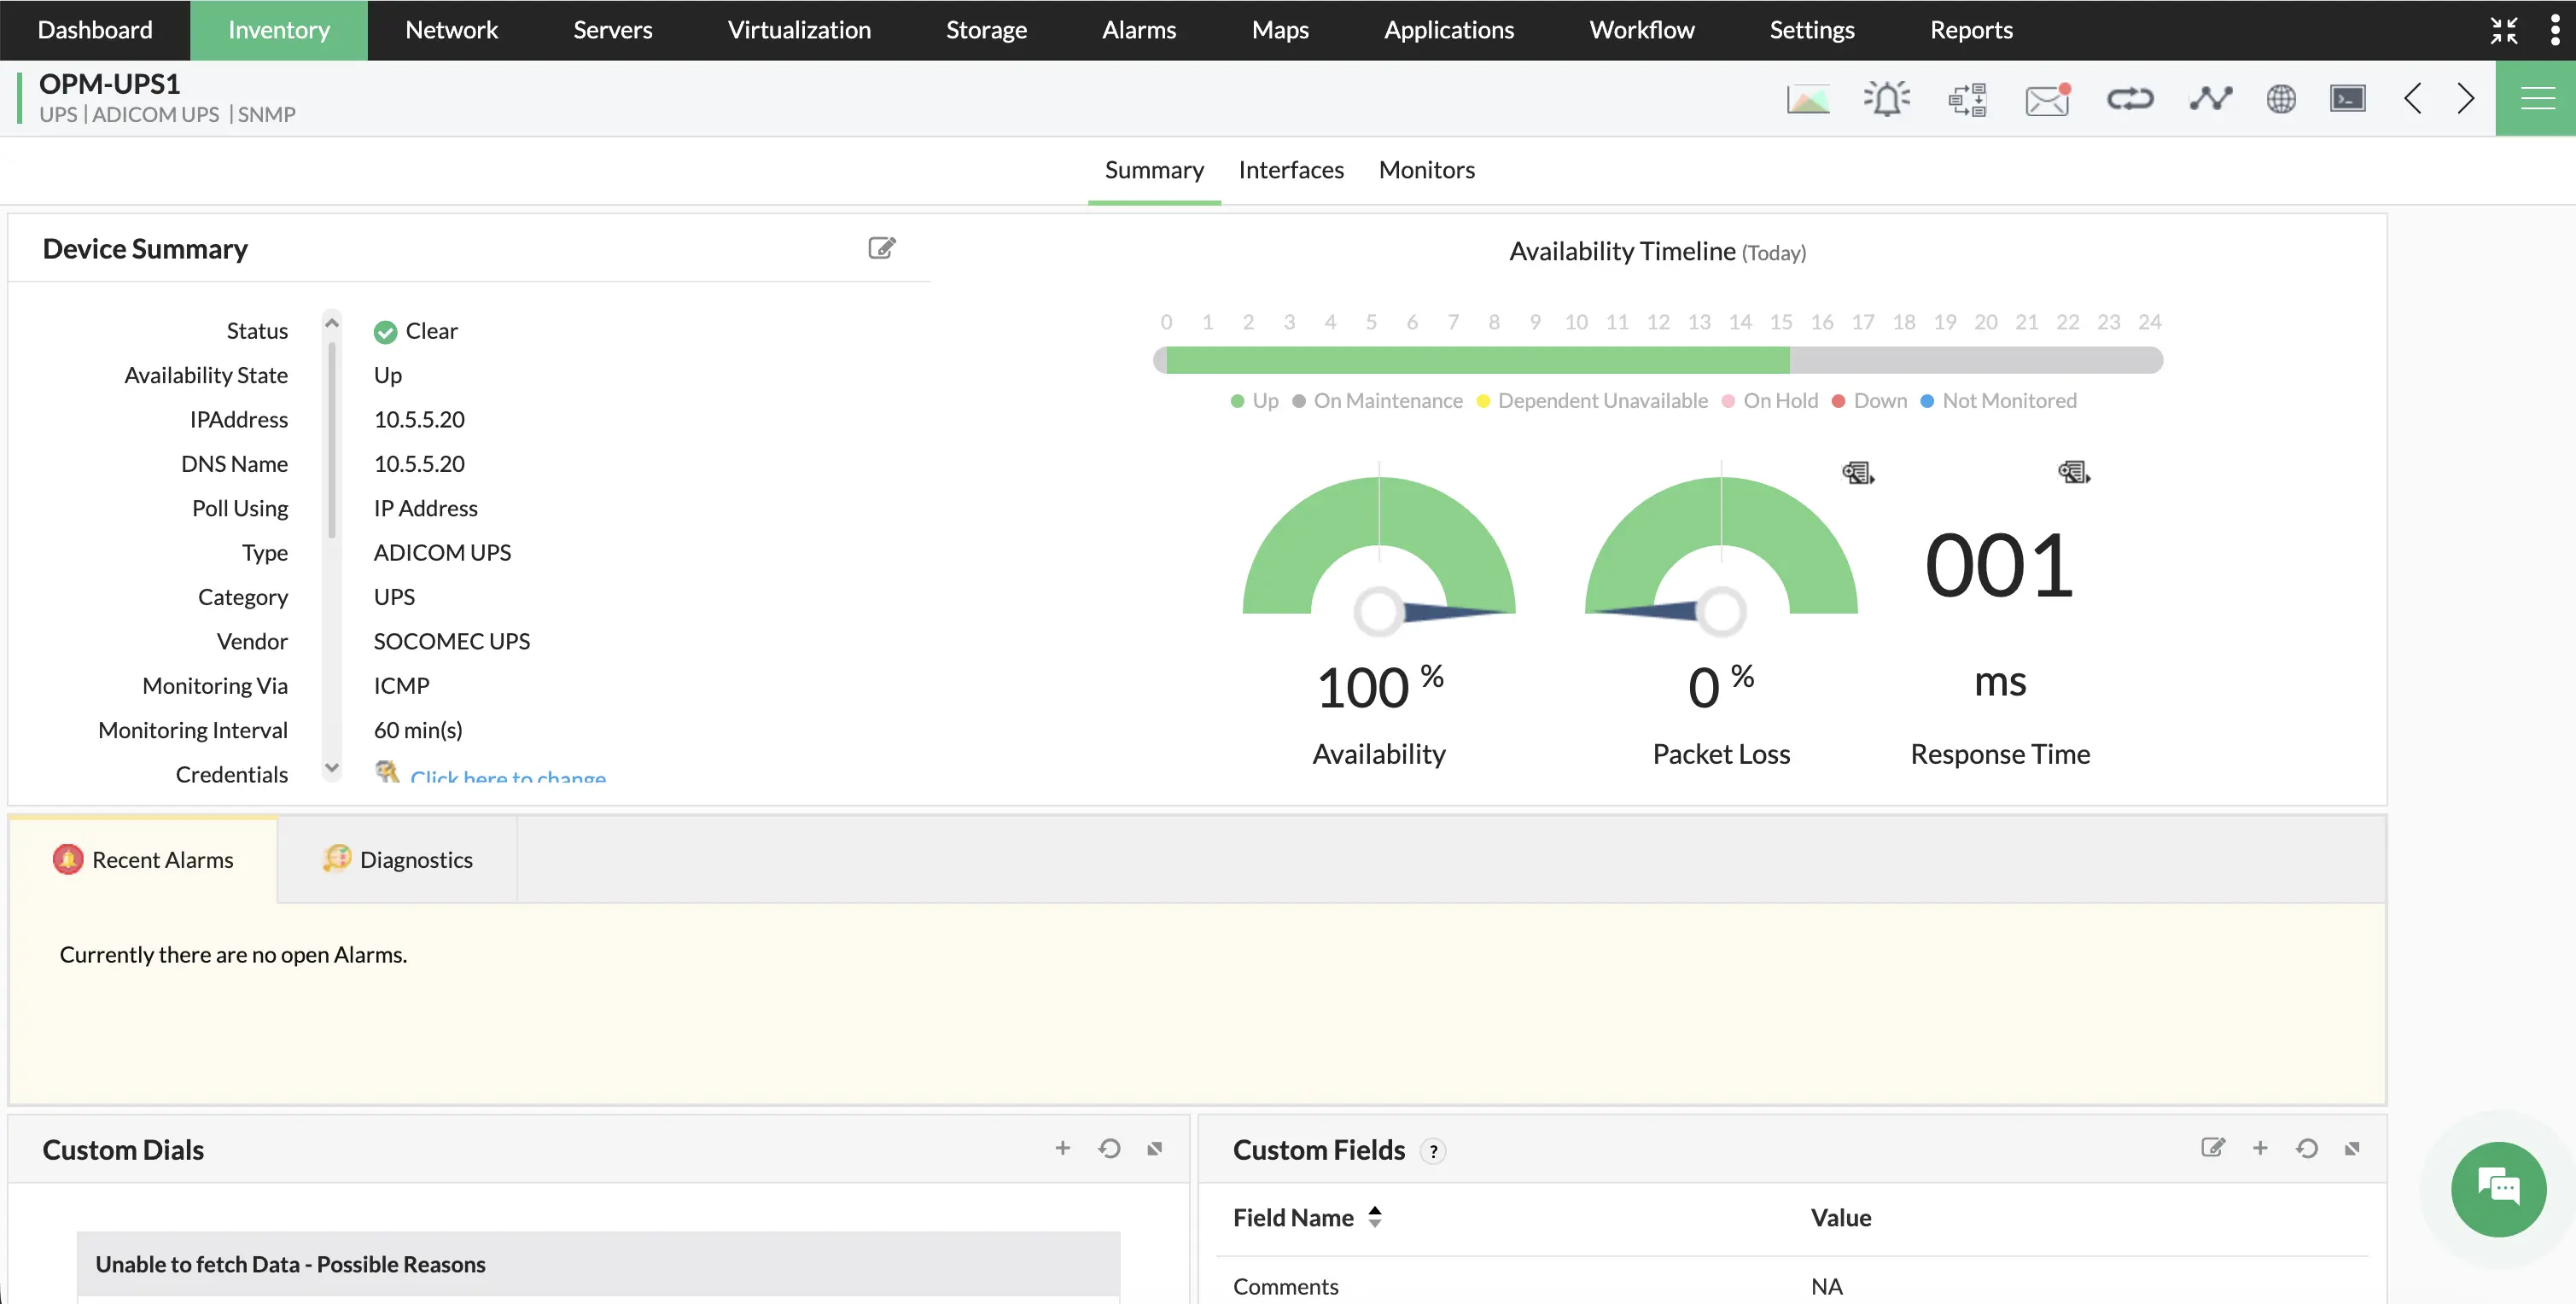Viewport: 2576px width, 1304px height.
Task: Open the Applications menu
Action: click(x=1449, y=30)
